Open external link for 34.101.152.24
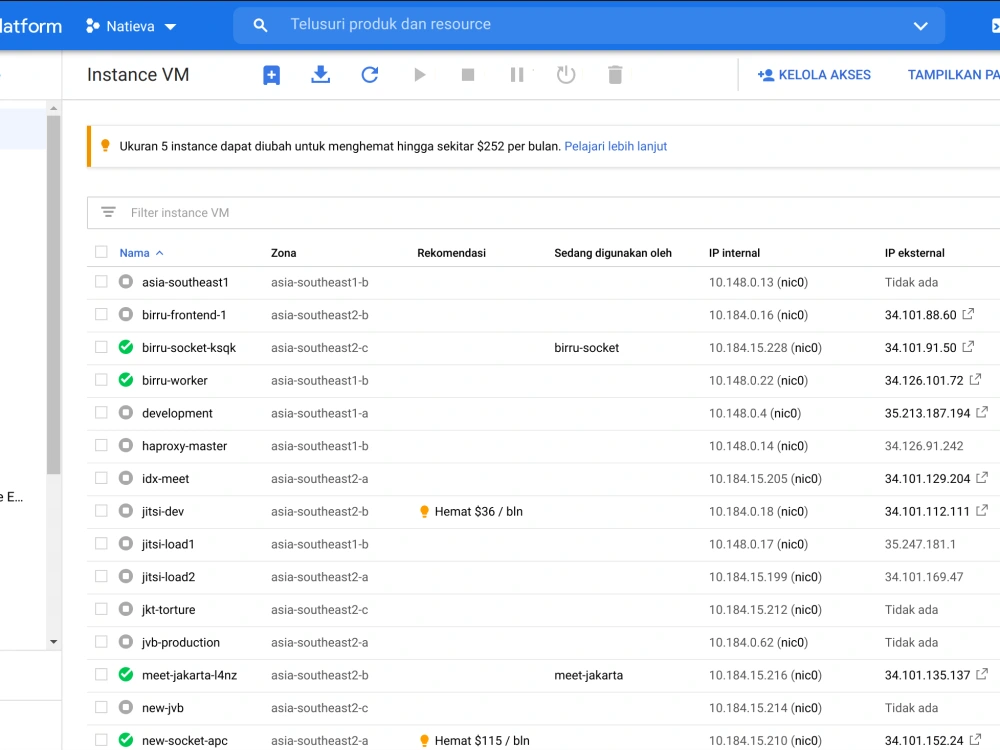1000x750 pixels. 975,739
